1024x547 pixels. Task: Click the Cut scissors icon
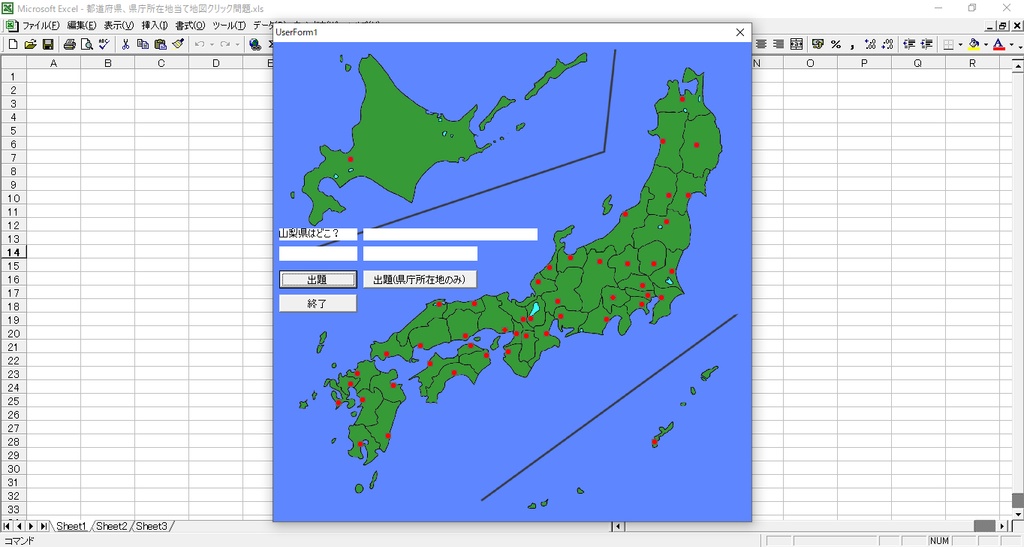click(125, 44)
